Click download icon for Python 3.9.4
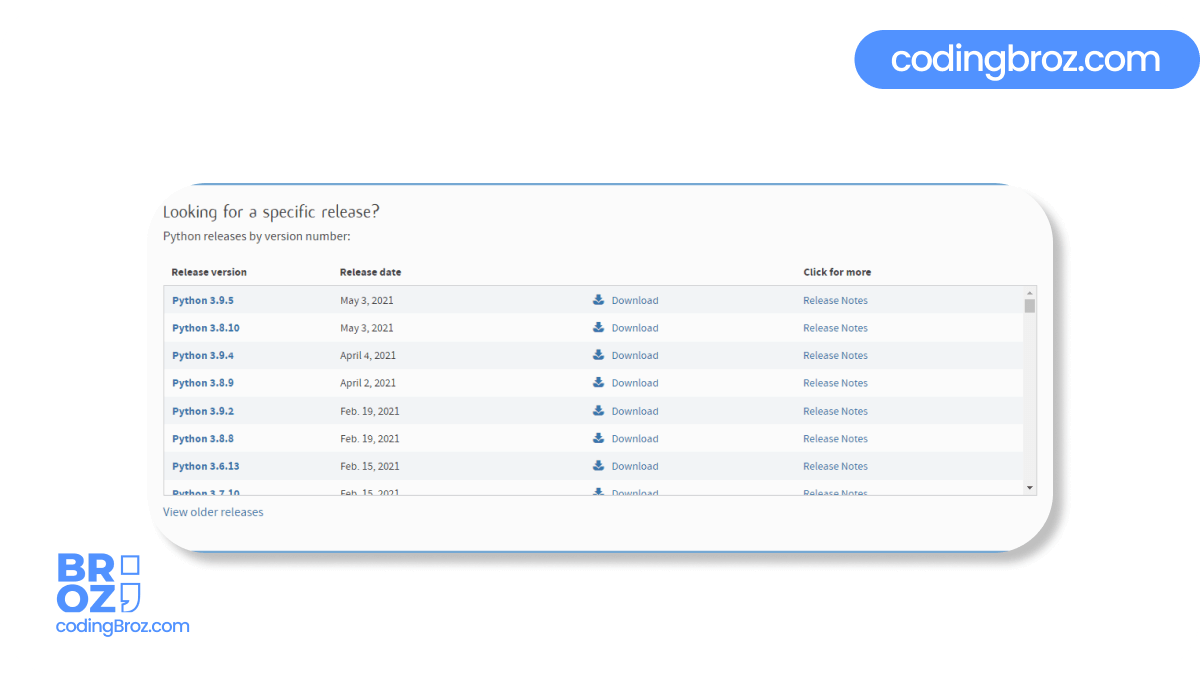Screen dimensions: 1200x675 tap(598, 354)
